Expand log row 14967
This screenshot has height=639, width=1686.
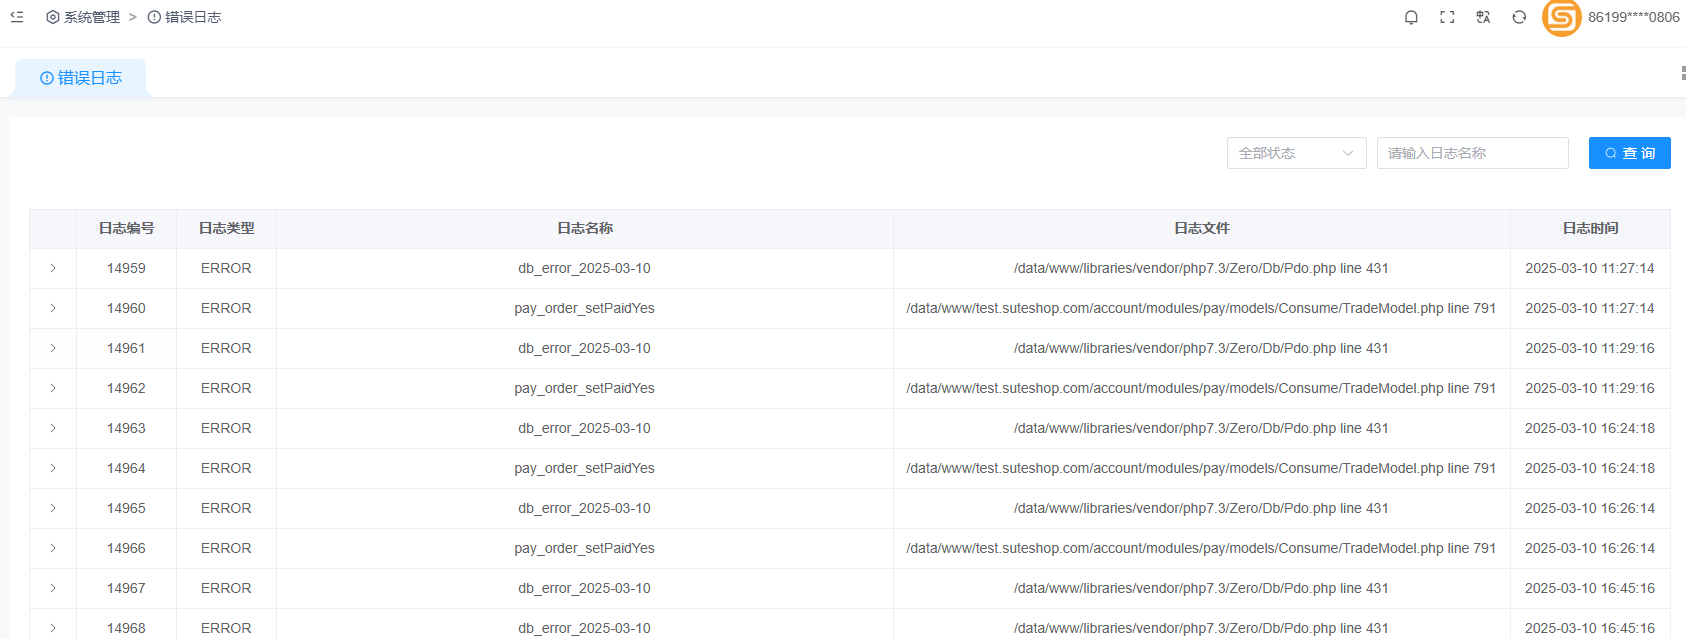pyautogui.click(x=53, y=588)
